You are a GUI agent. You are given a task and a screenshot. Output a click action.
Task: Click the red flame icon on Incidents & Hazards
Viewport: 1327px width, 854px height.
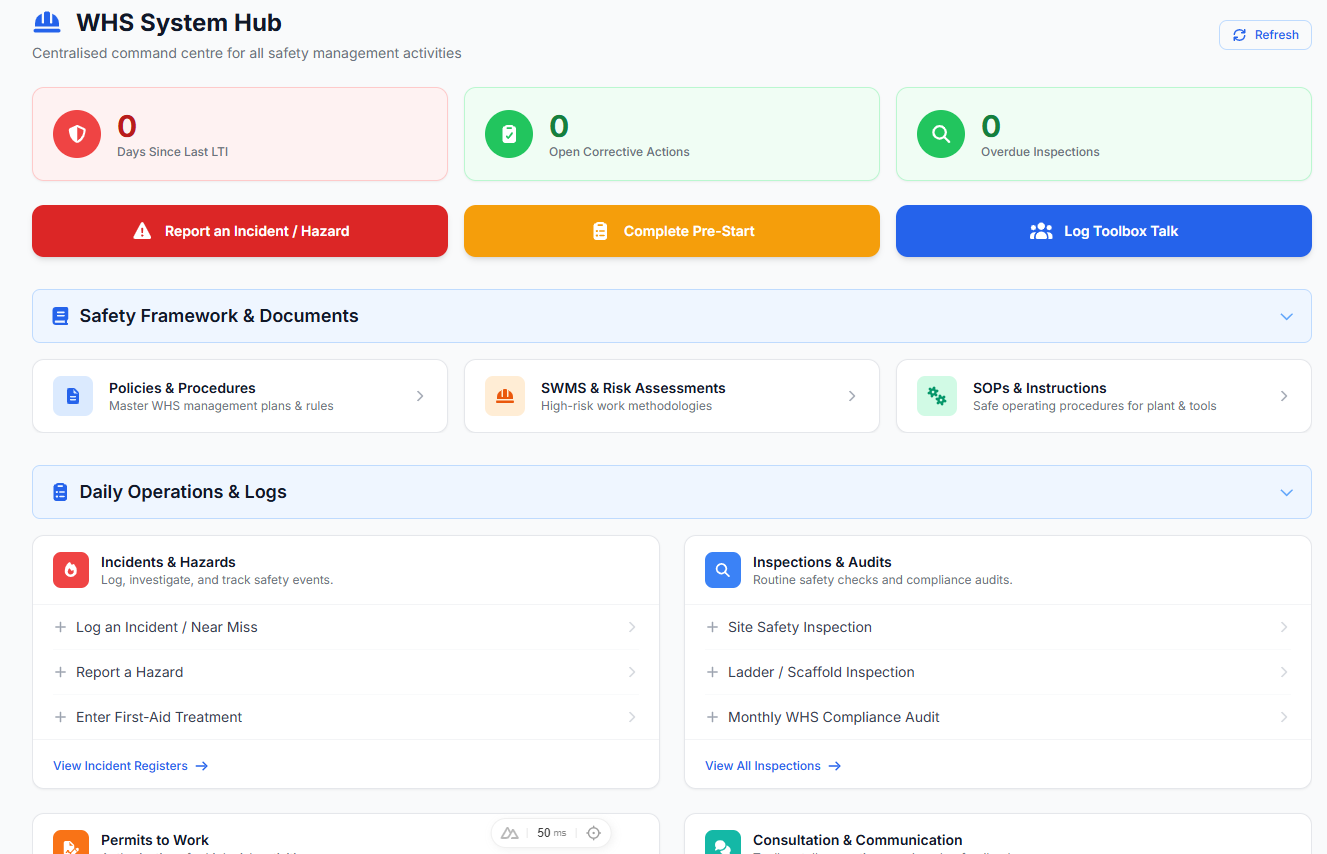70,570
